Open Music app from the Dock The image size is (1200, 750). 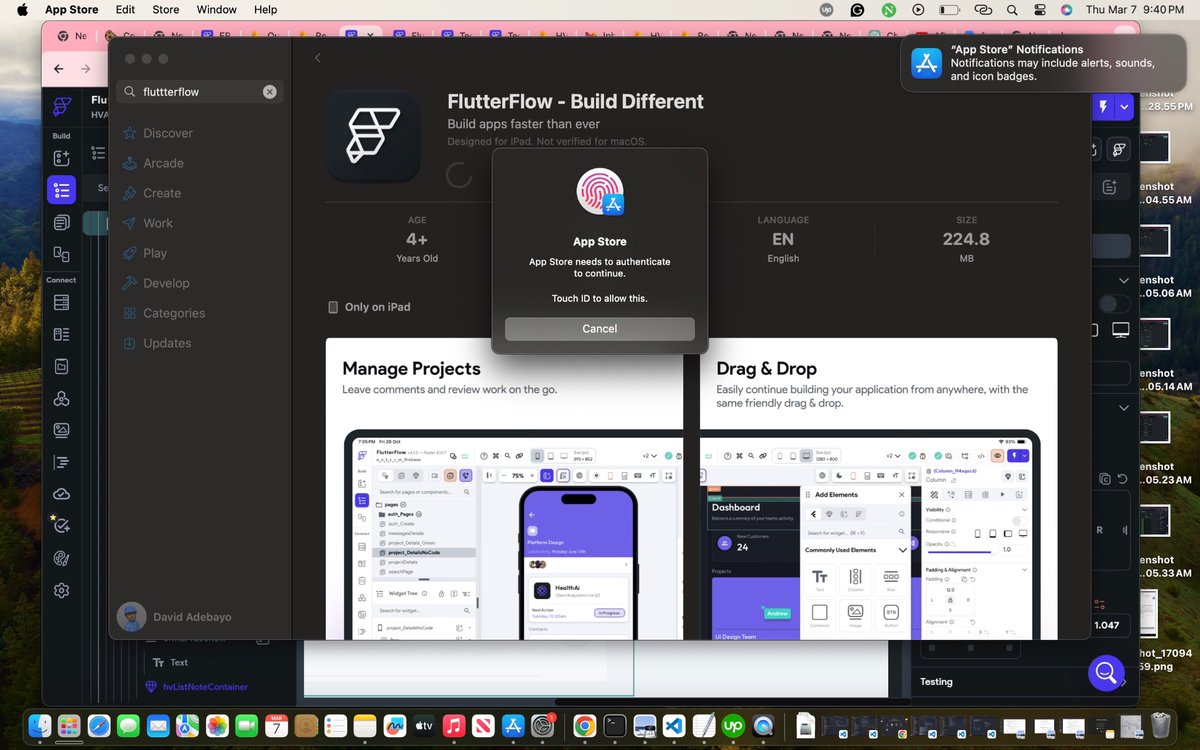point(454,725)
